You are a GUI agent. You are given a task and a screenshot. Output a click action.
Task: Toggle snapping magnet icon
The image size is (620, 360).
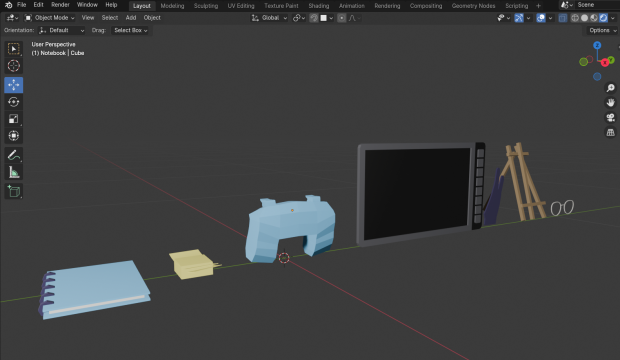[x=314, y=18]
